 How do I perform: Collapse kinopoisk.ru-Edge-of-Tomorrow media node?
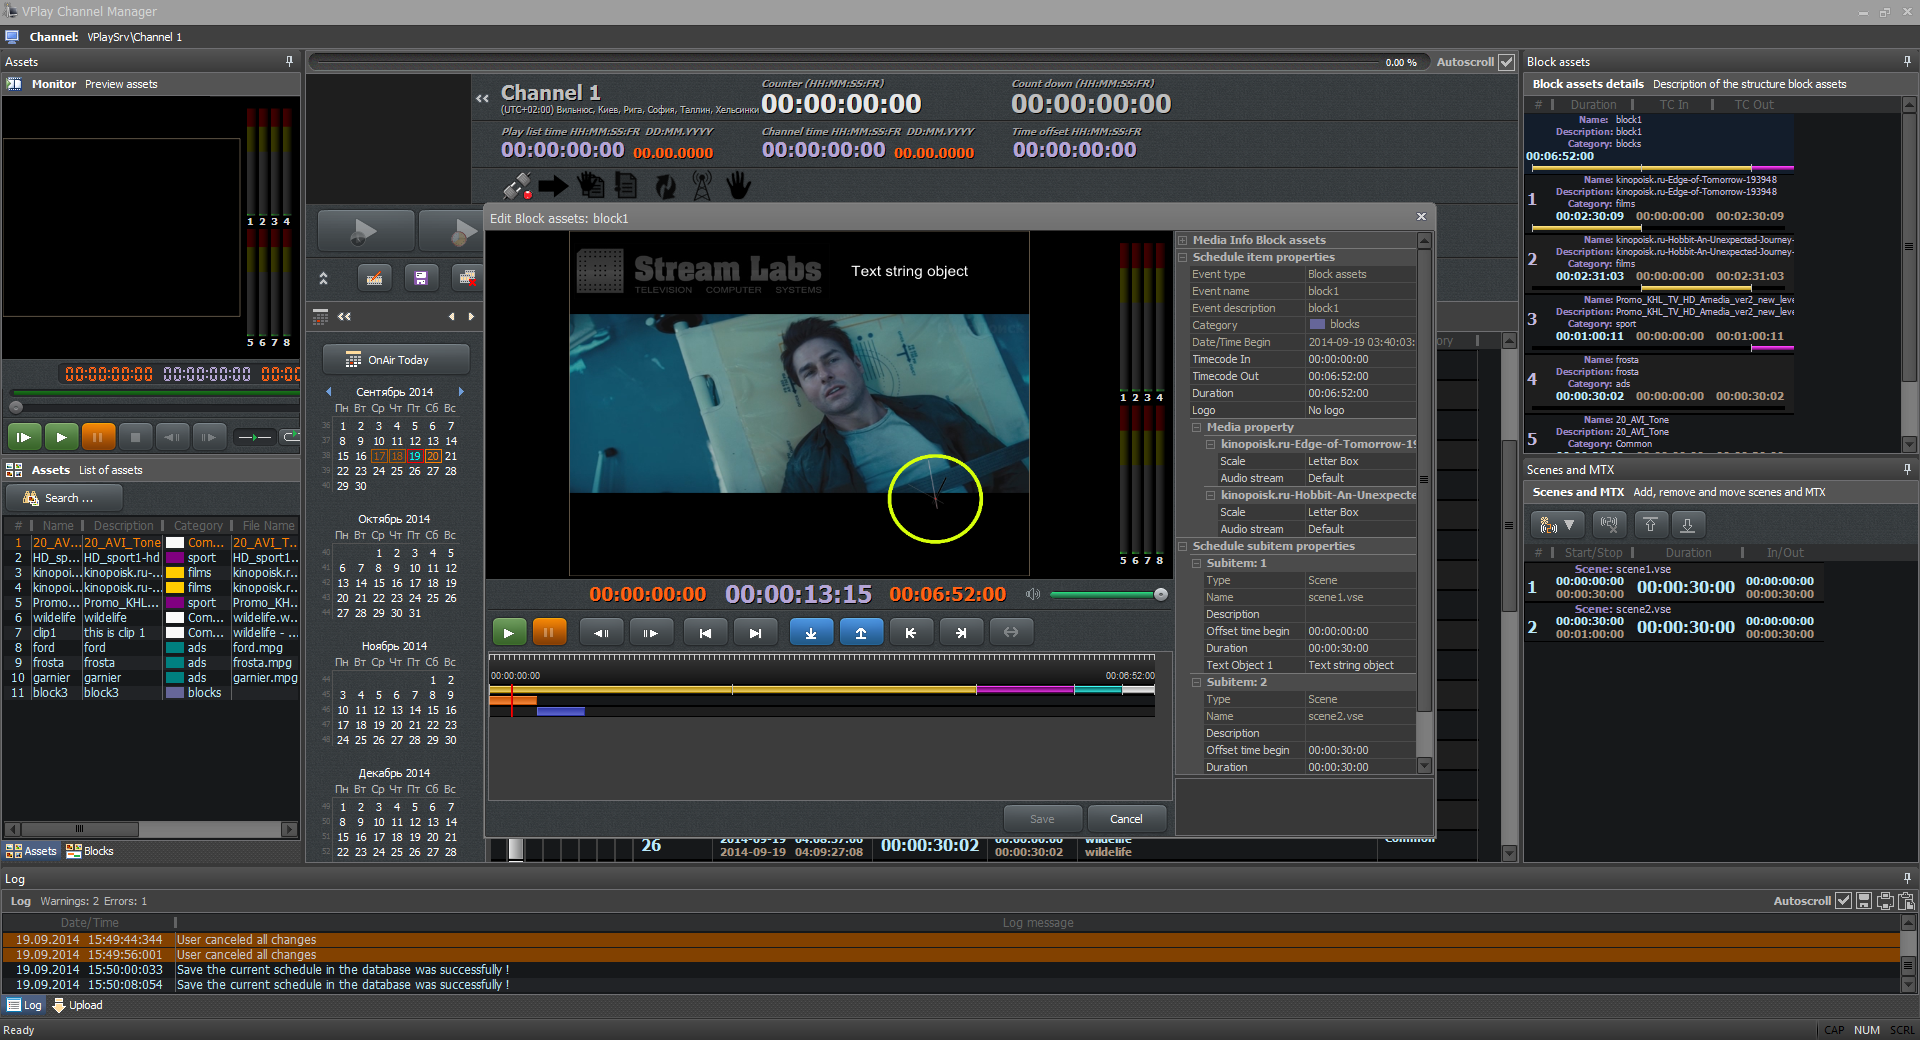tap(1211, 444)
